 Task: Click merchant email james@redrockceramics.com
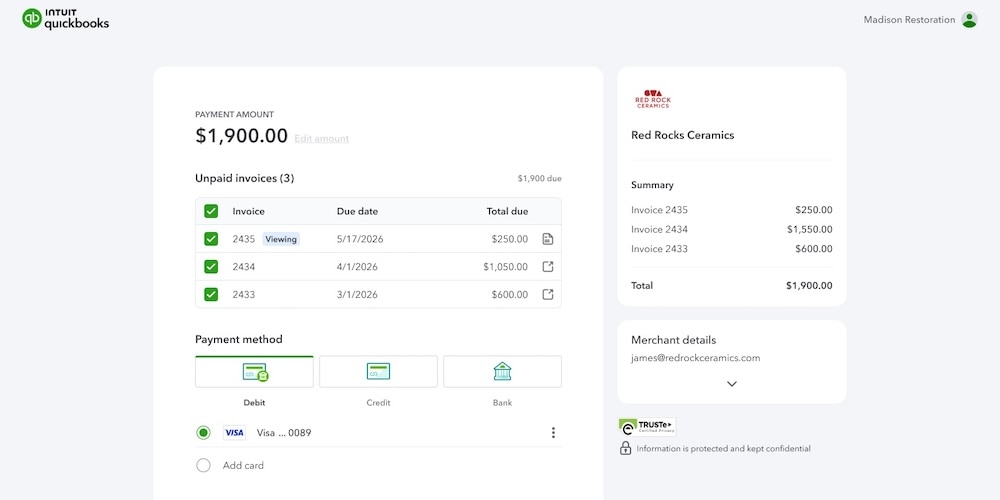696,358
